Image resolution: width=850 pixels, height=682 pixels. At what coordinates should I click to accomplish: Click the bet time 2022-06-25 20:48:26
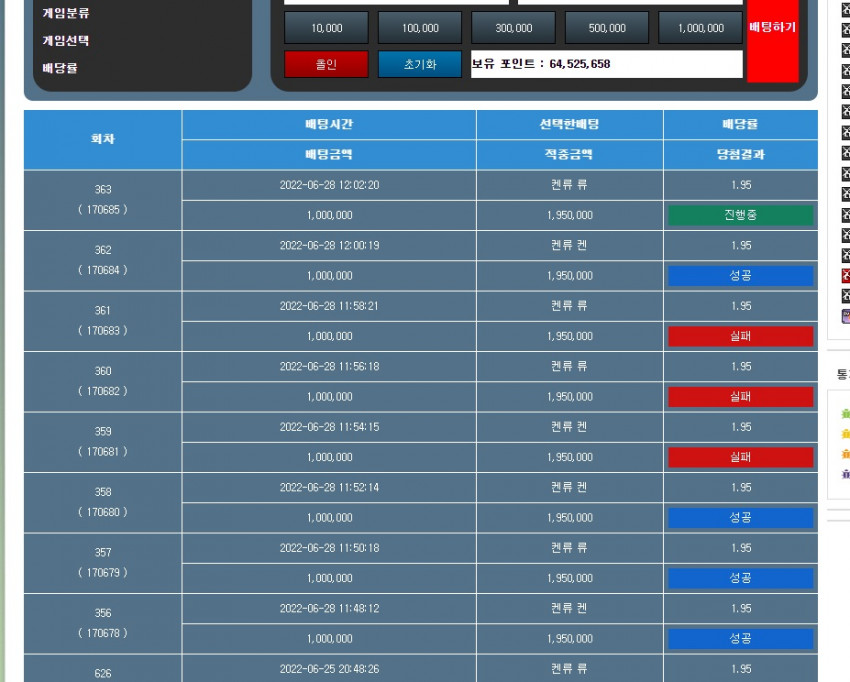click(x=329, y=669)
